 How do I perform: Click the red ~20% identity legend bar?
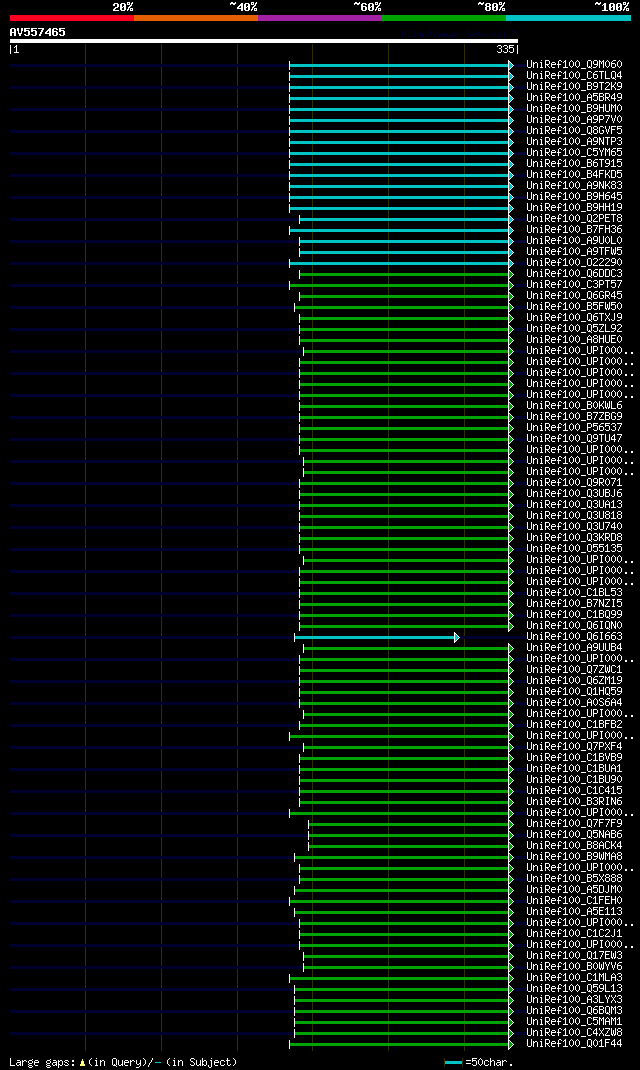coord(72,18)
